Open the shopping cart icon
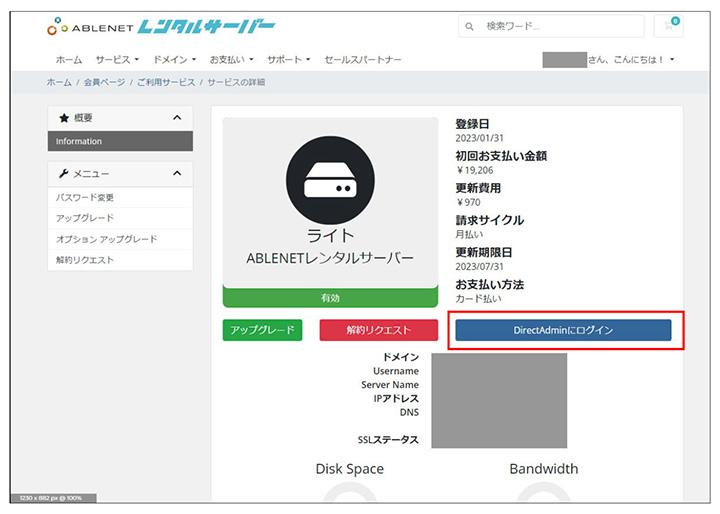This screenshot has width=720, height=514. click(x=669, y=26)
